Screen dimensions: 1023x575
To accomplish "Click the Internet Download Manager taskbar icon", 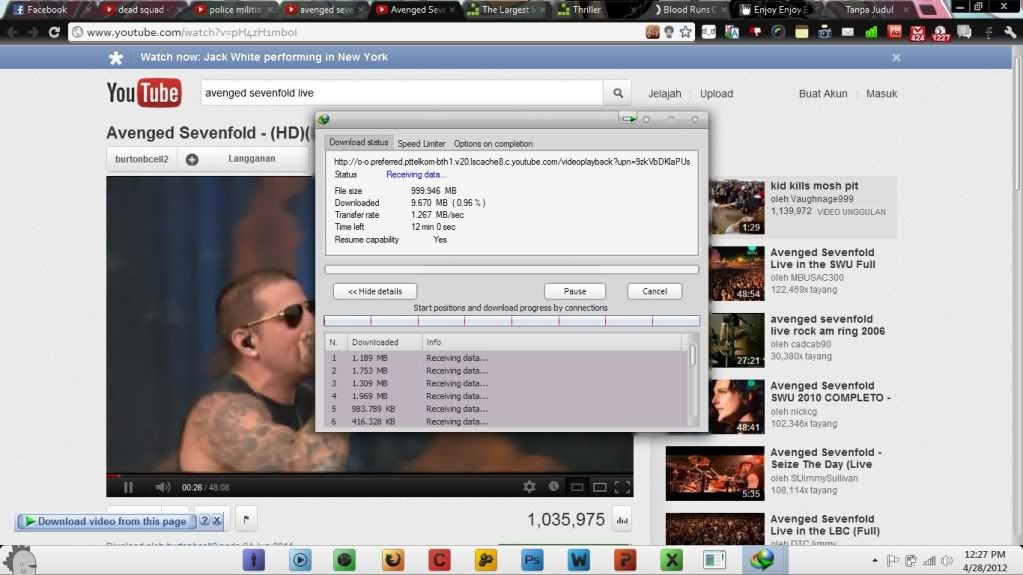I will click(761, 560).
